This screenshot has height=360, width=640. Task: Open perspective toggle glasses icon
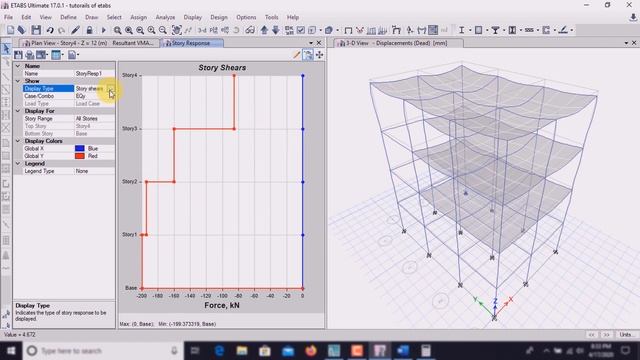tap(250, 30)
